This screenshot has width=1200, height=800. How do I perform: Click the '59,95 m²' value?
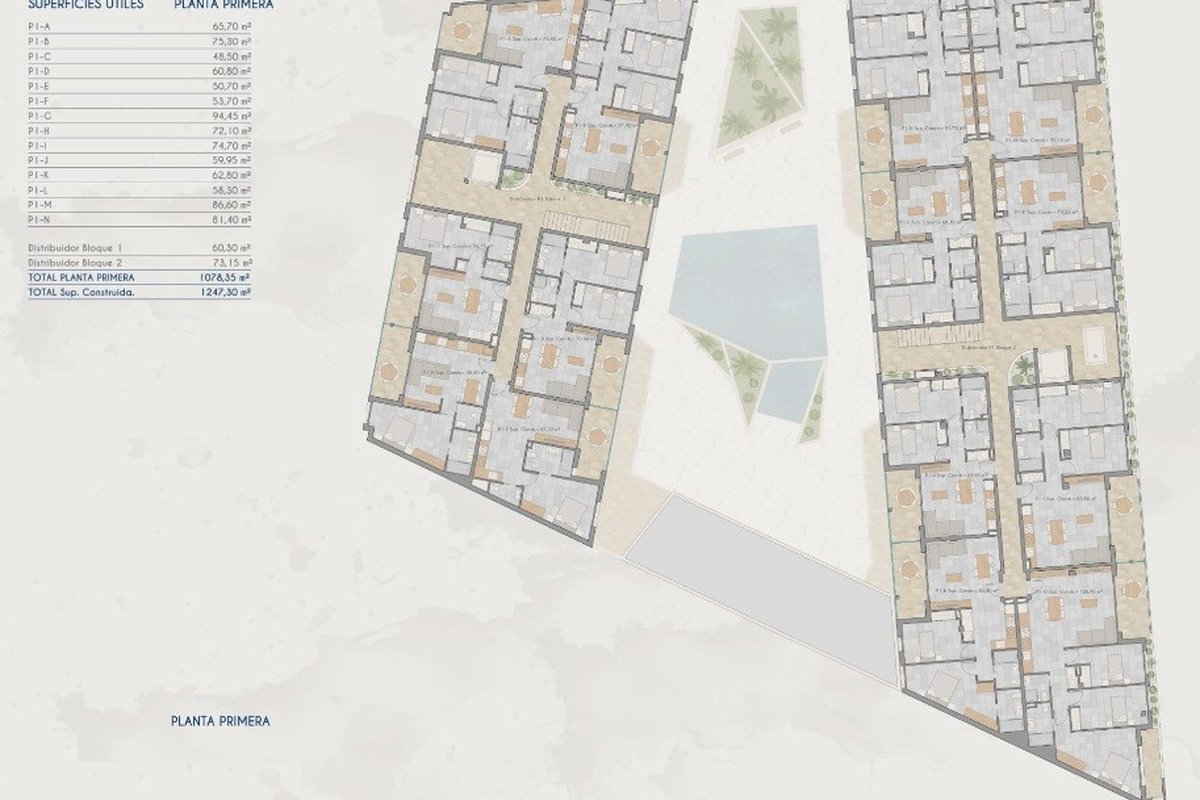232,161
